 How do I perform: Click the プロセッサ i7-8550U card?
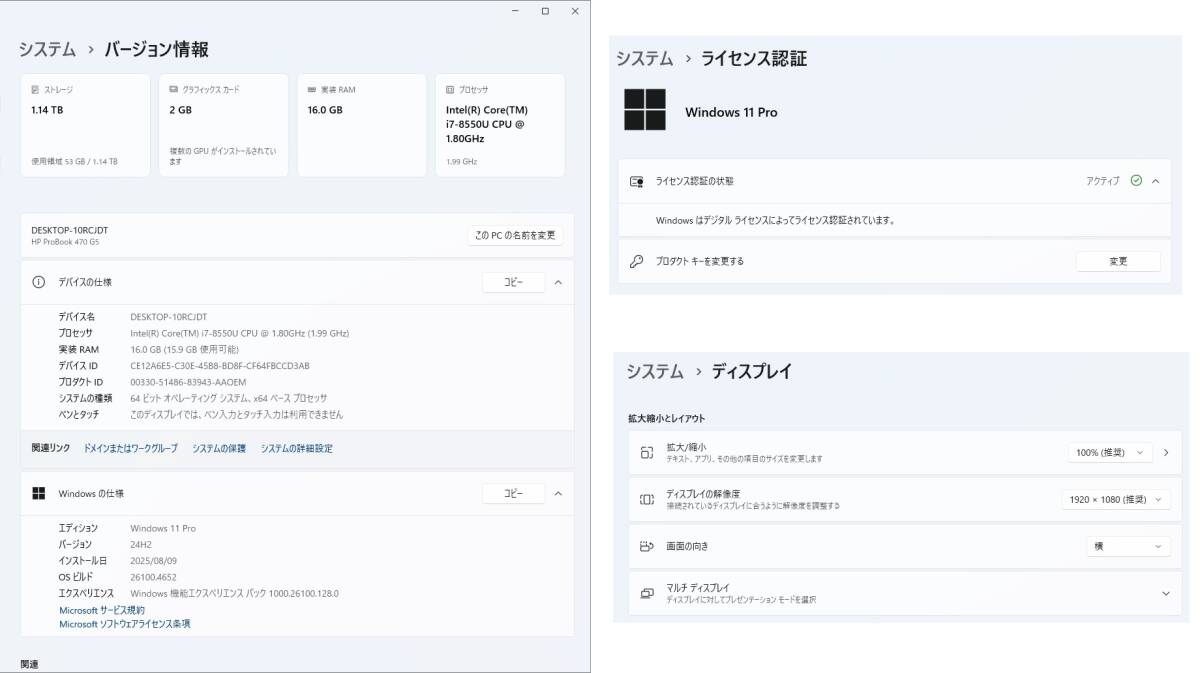500,125
